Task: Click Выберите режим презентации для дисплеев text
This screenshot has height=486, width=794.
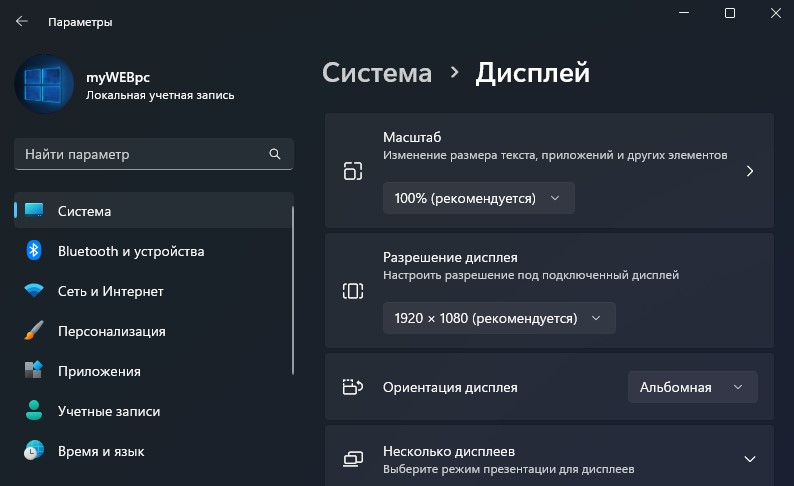Action: 508,469
